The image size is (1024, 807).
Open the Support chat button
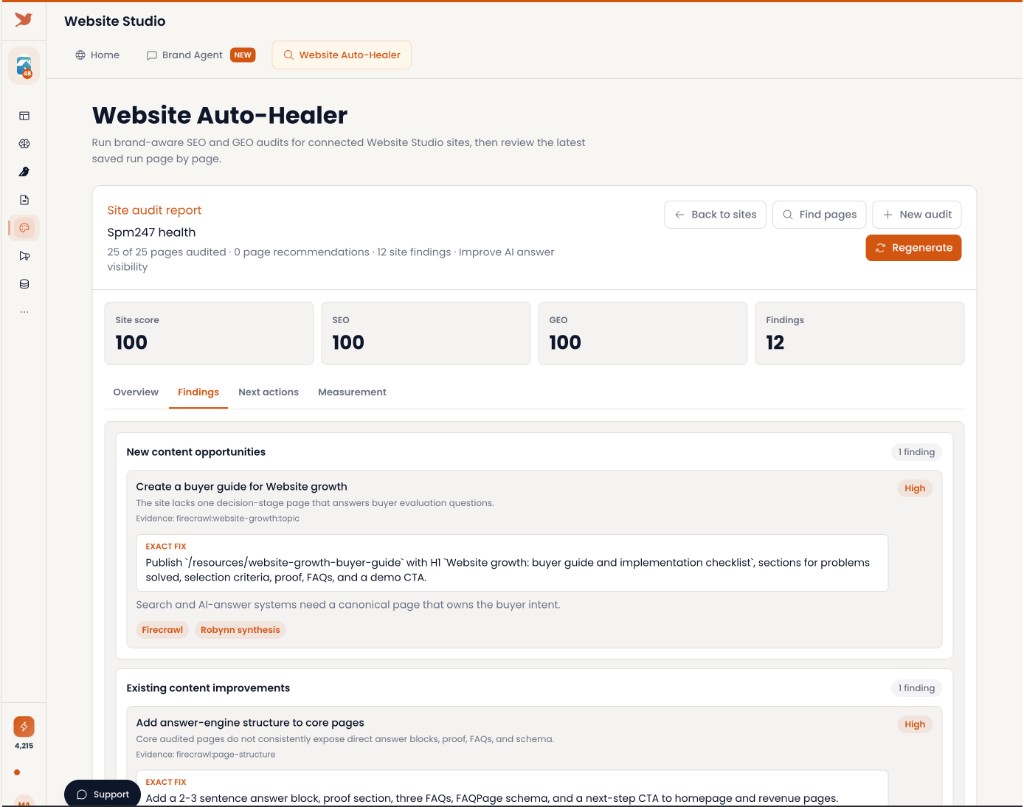coord(103,794)
